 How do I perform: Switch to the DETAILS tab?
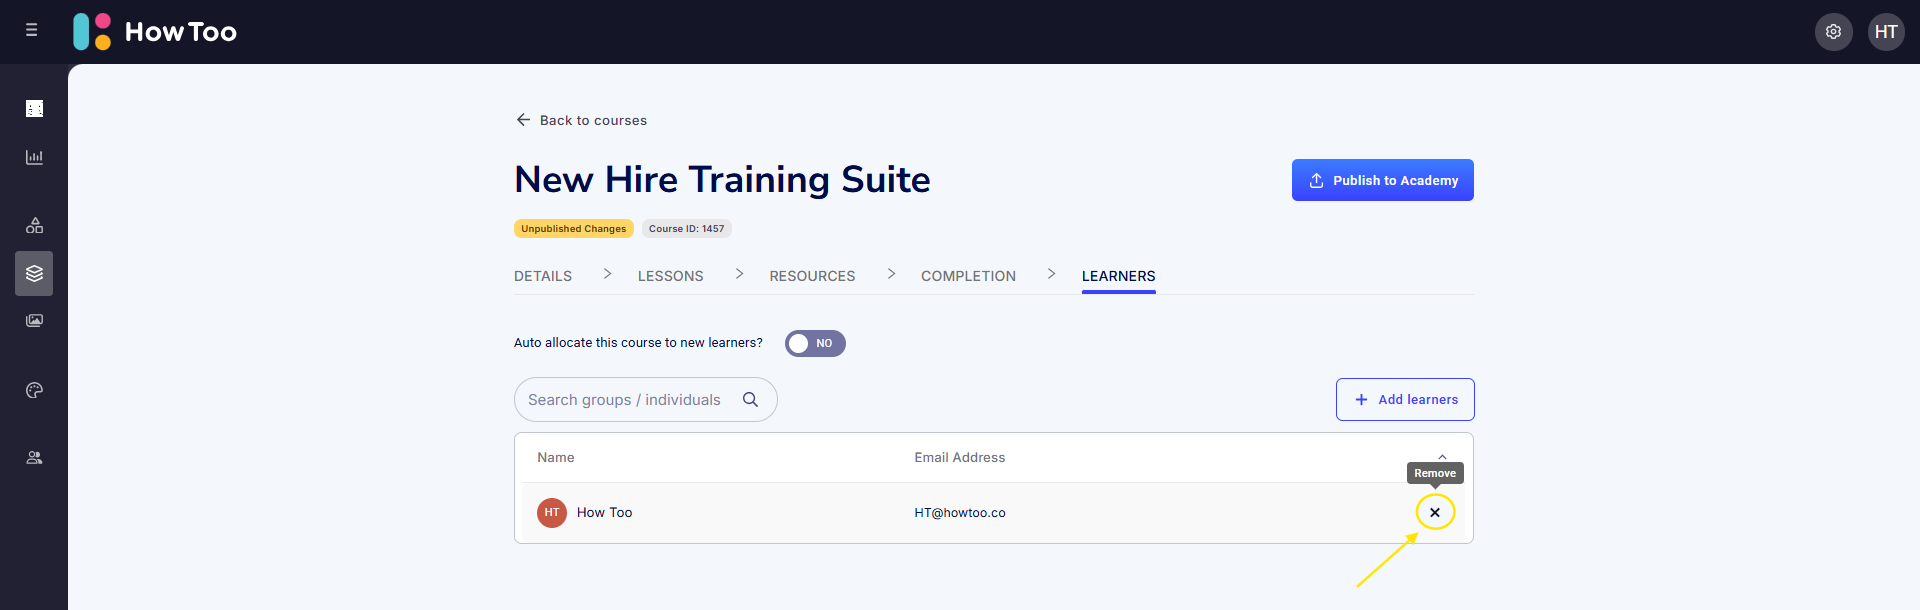pyautogui.click(x=543, y=276)
